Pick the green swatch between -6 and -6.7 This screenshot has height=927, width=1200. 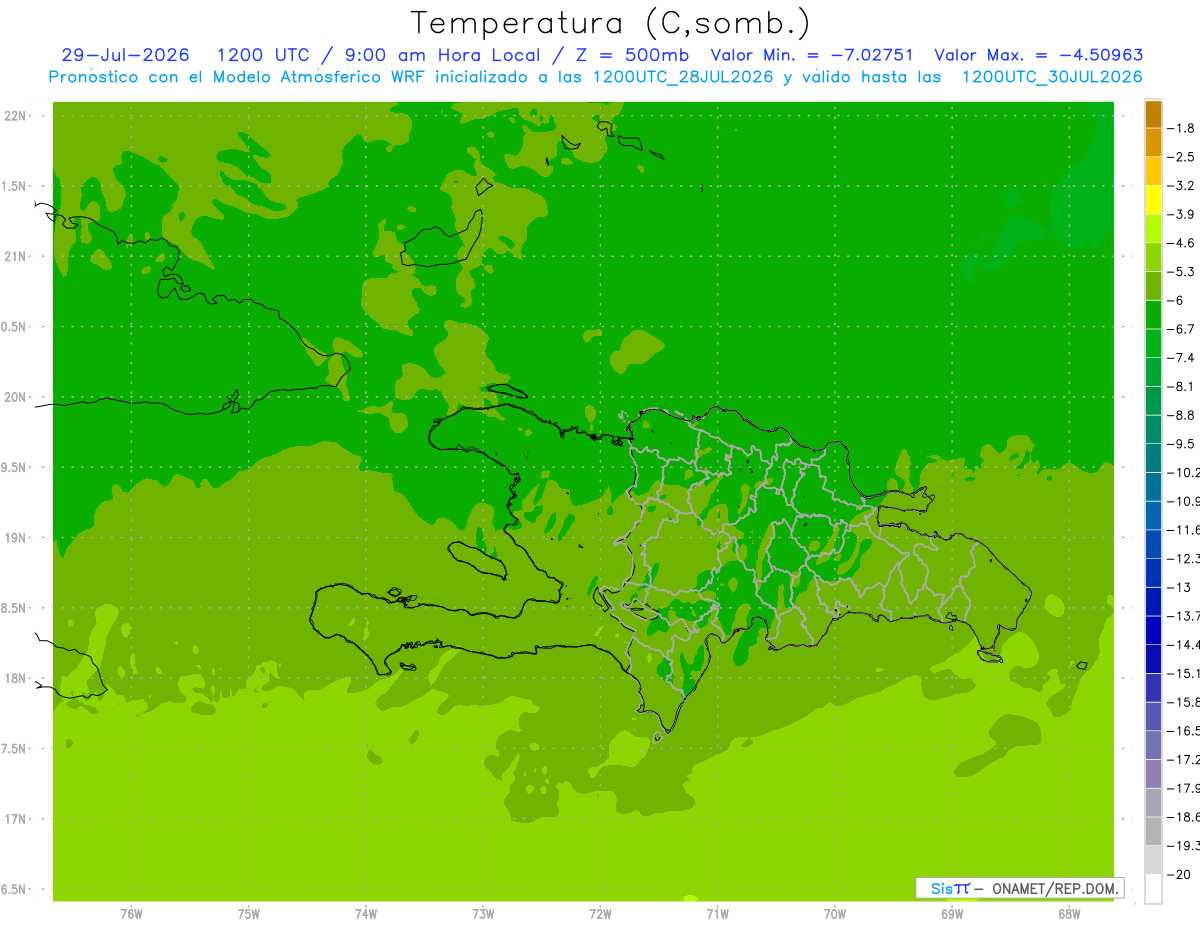pyautogui.click(x=1153, y=315)
